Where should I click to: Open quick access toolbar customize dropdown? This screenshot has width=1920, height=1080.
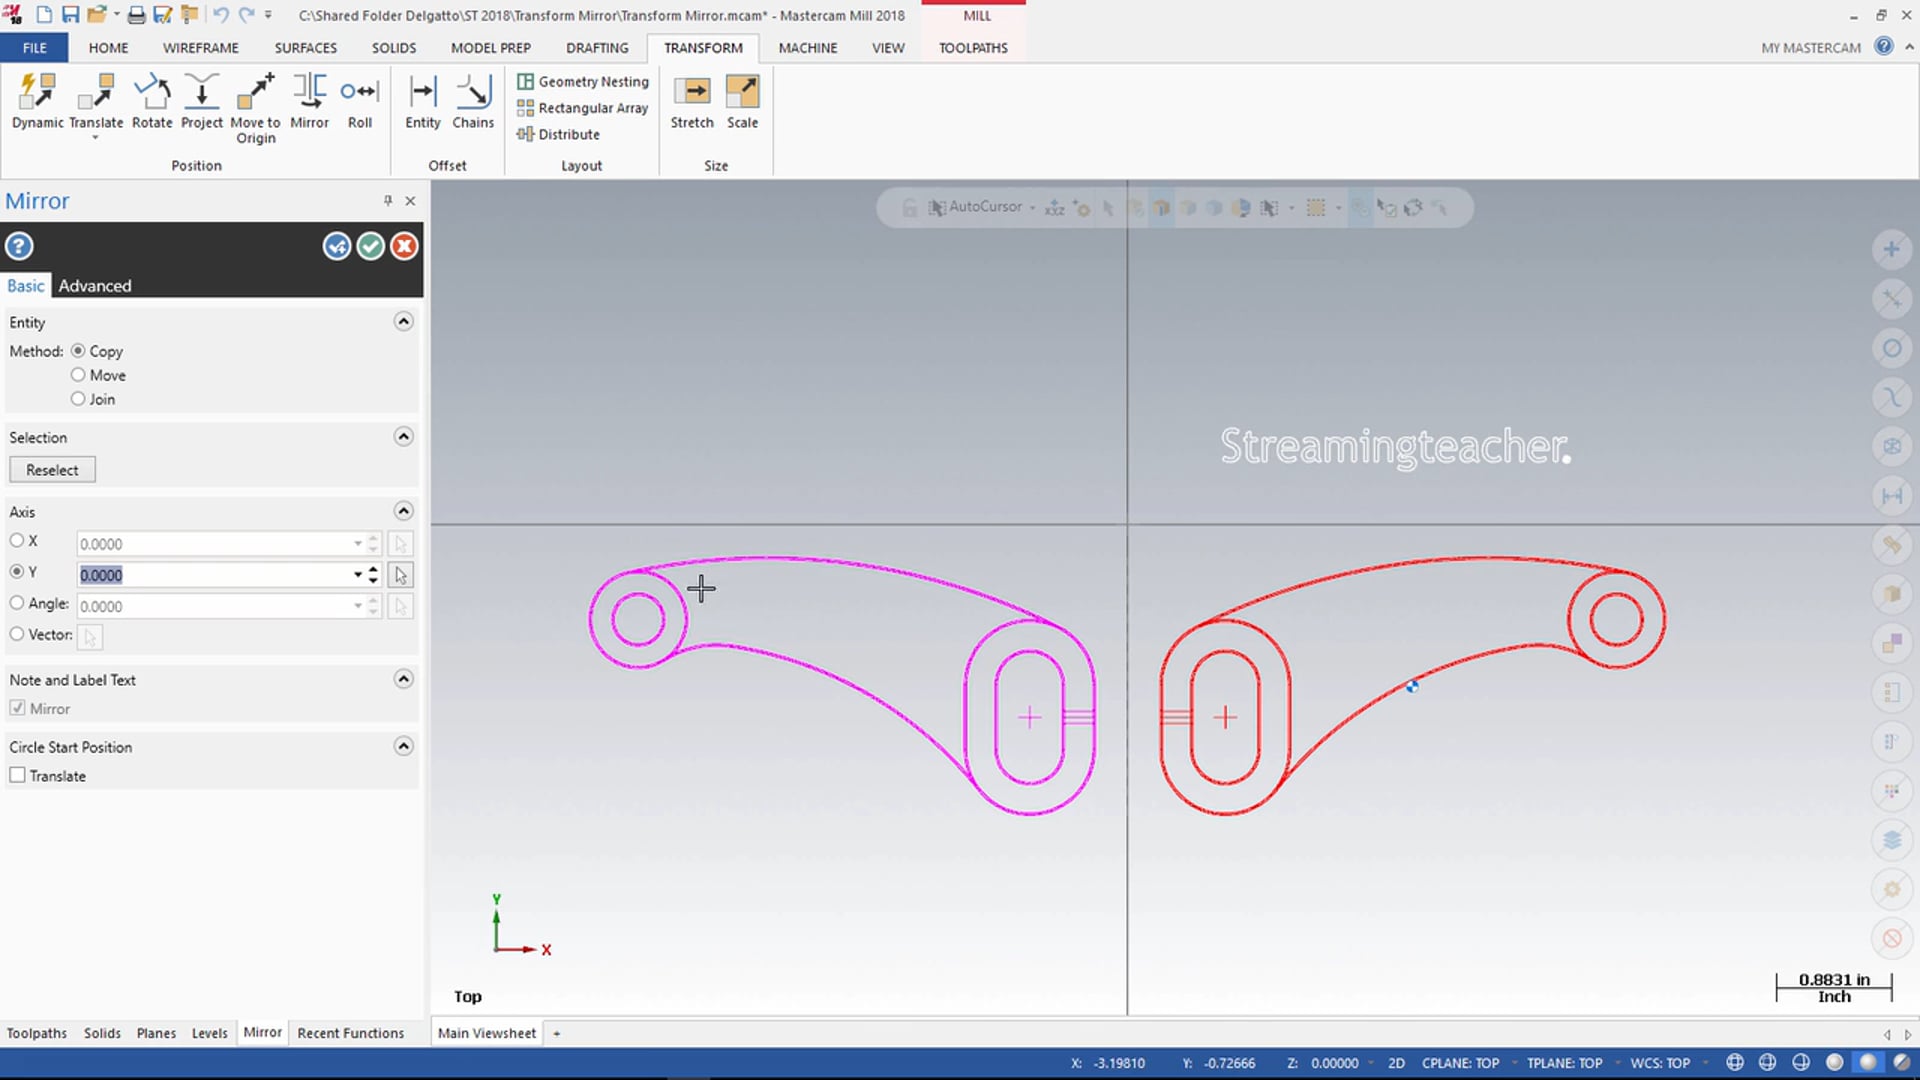pos(268,15)
